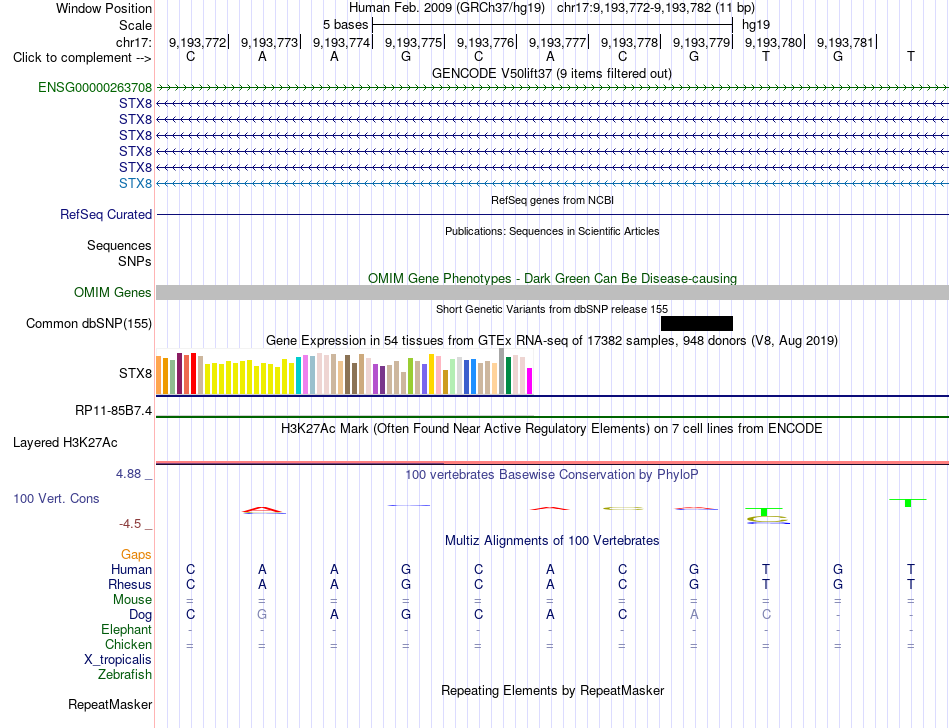Click the chr17: ruler label
The image size is (950, 728).
pos(133,42)
